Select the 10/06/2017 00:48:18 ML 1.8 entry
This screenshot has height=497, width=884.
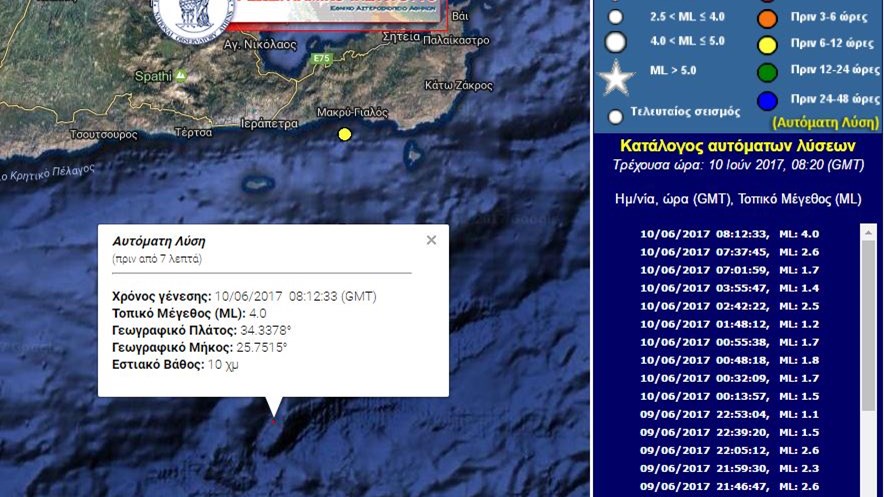pos(730,360)
